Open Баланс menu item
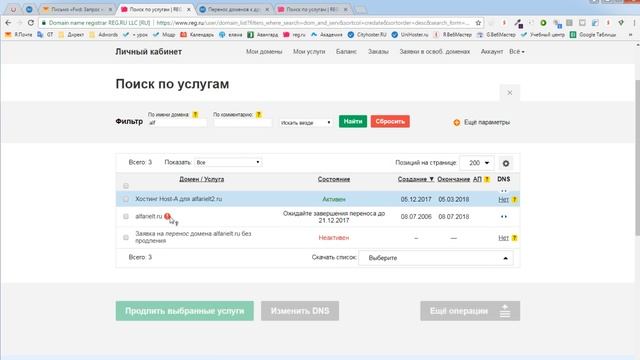Viewport: 640px width, 360px height. coord(346,52)
